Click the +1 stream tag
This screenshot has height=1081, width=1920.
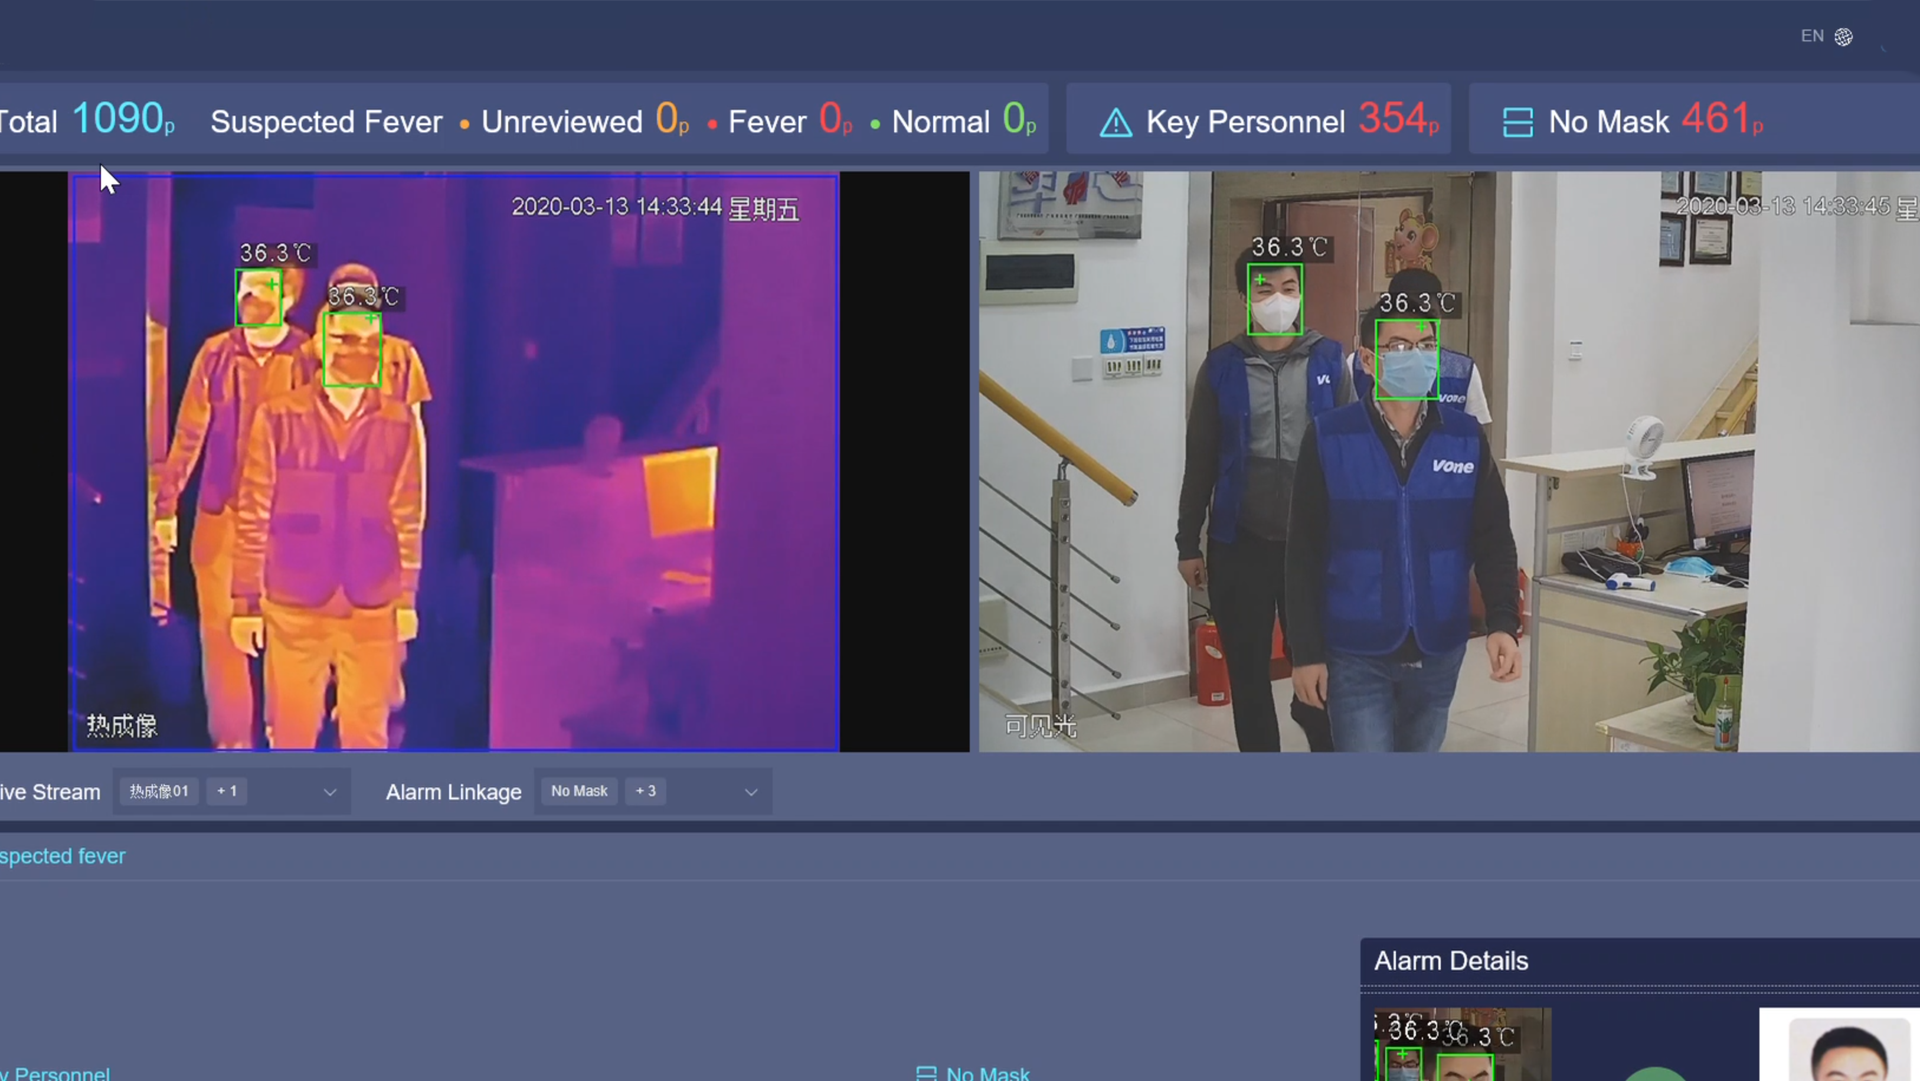[x=227, y=791]
